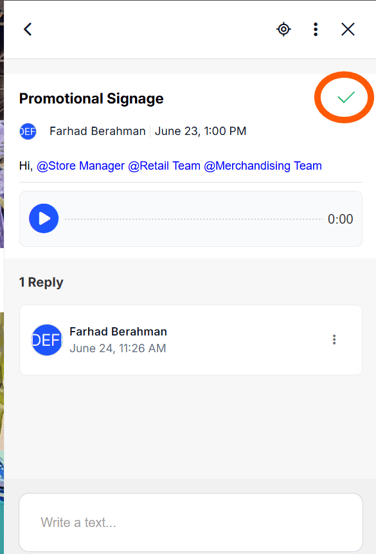Play the voice note recording

(x=44, y=218)
